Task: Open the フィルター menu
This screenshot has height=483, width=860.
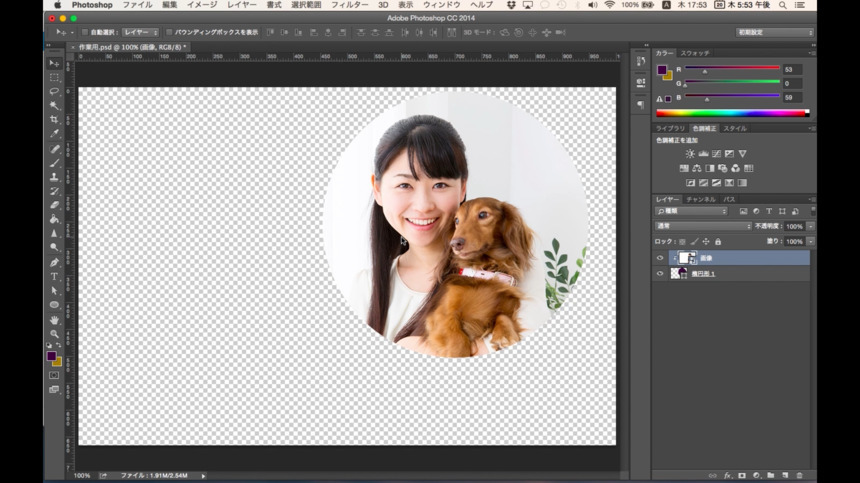Action: [x=349, y=5]
